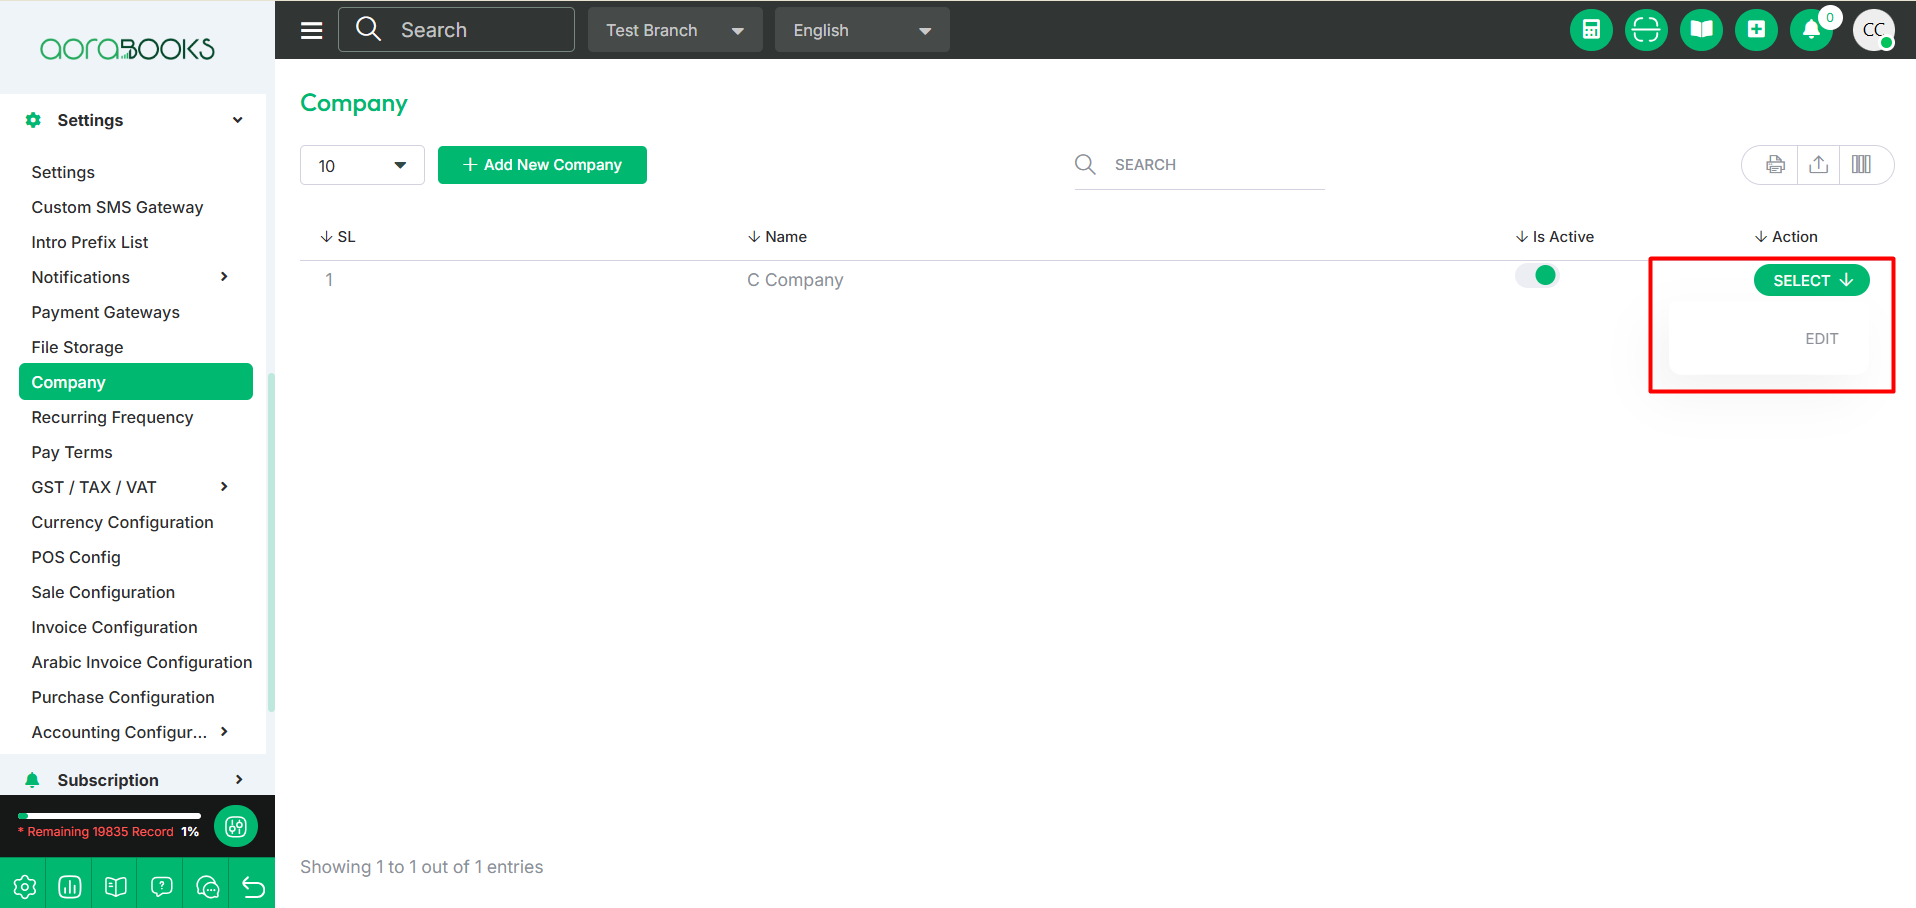Open Invoice Configuration
This screenshot has height=908, width=1916.
pyautogui.click(x=114, y=627)
